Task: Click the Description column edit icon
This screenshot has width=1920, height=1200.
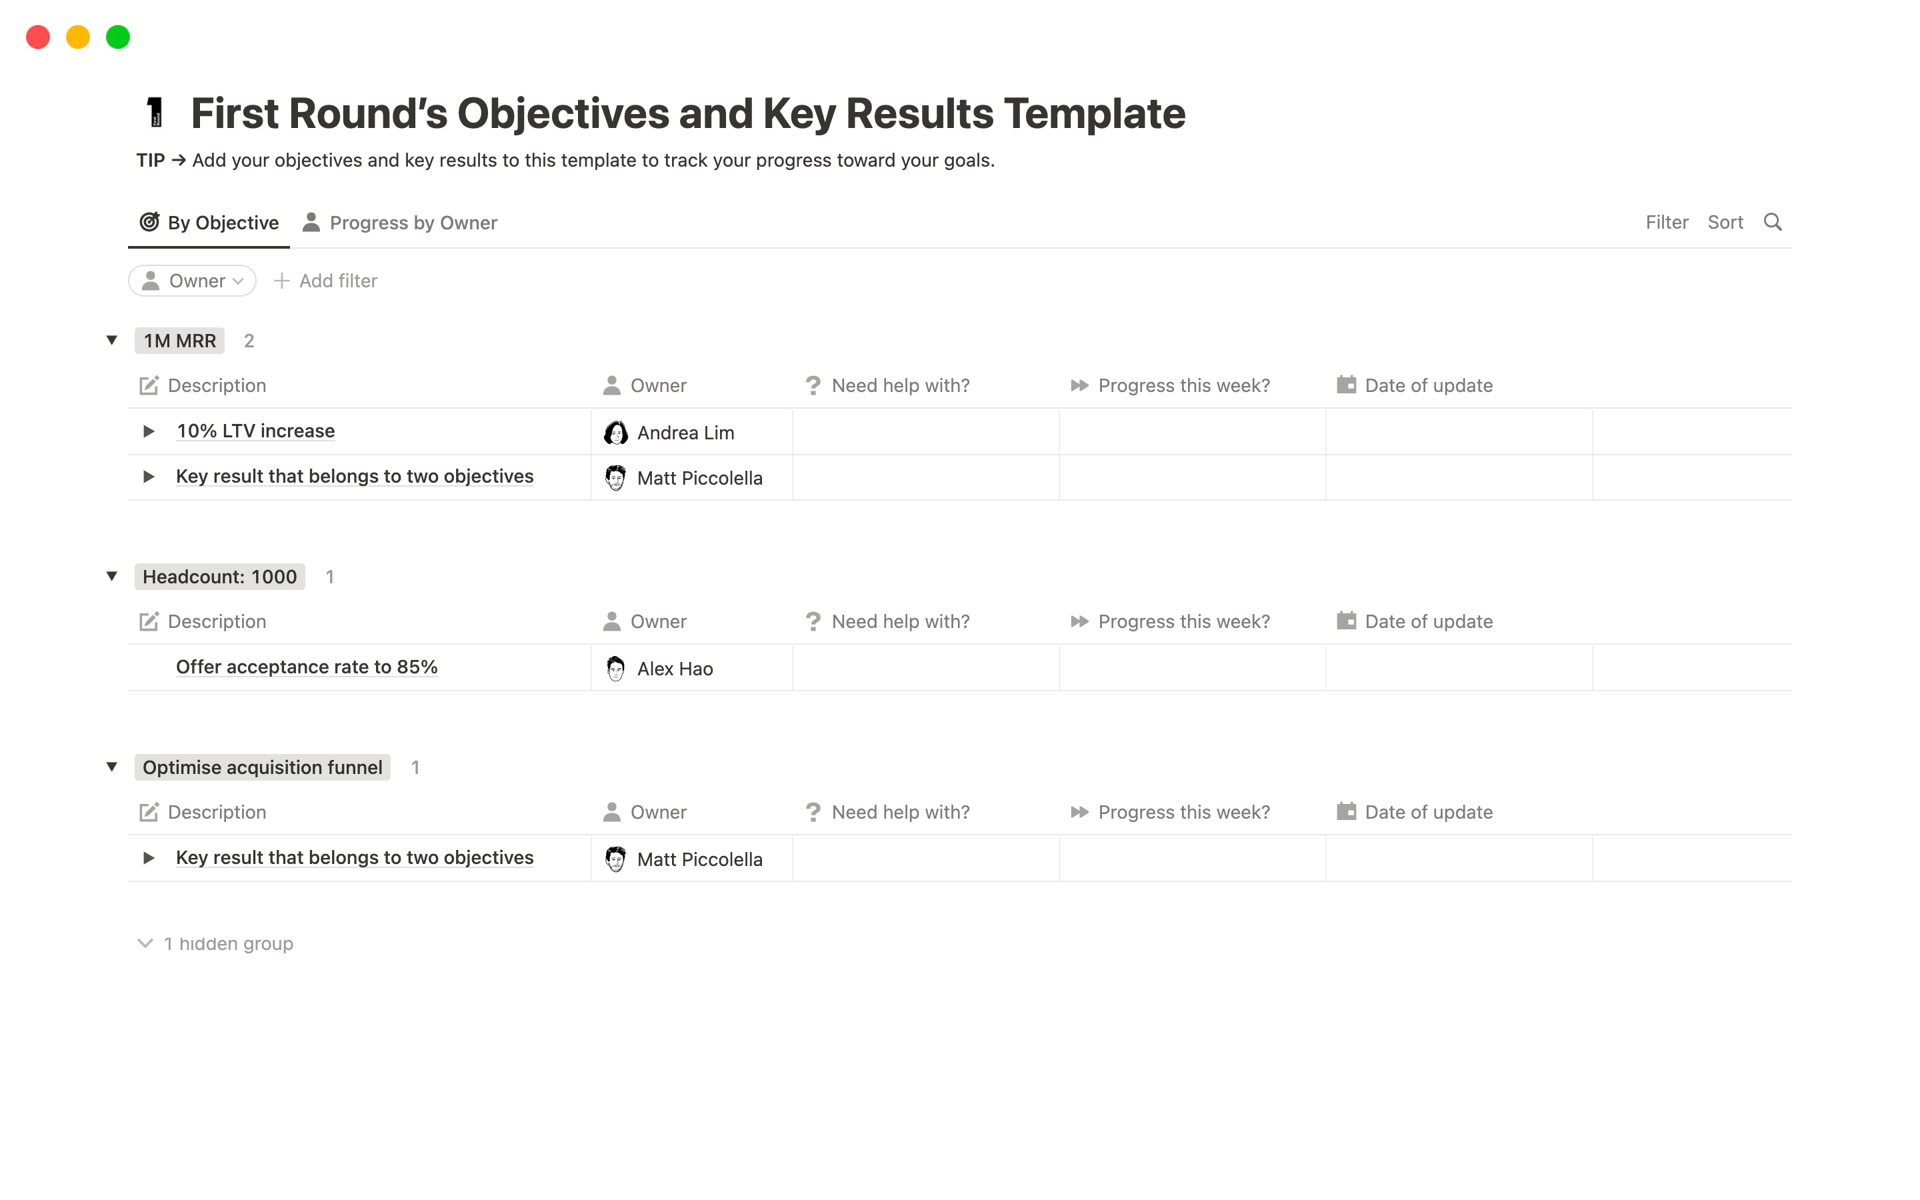Action: (148, 385)
